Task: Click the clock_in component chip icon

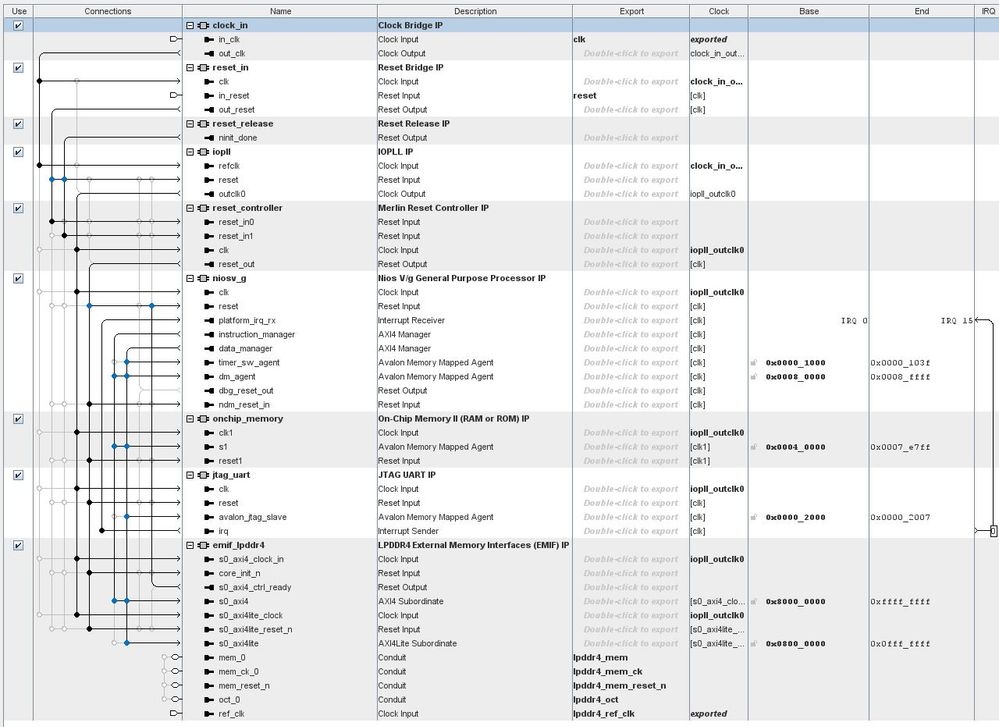Action: point(203,25)
